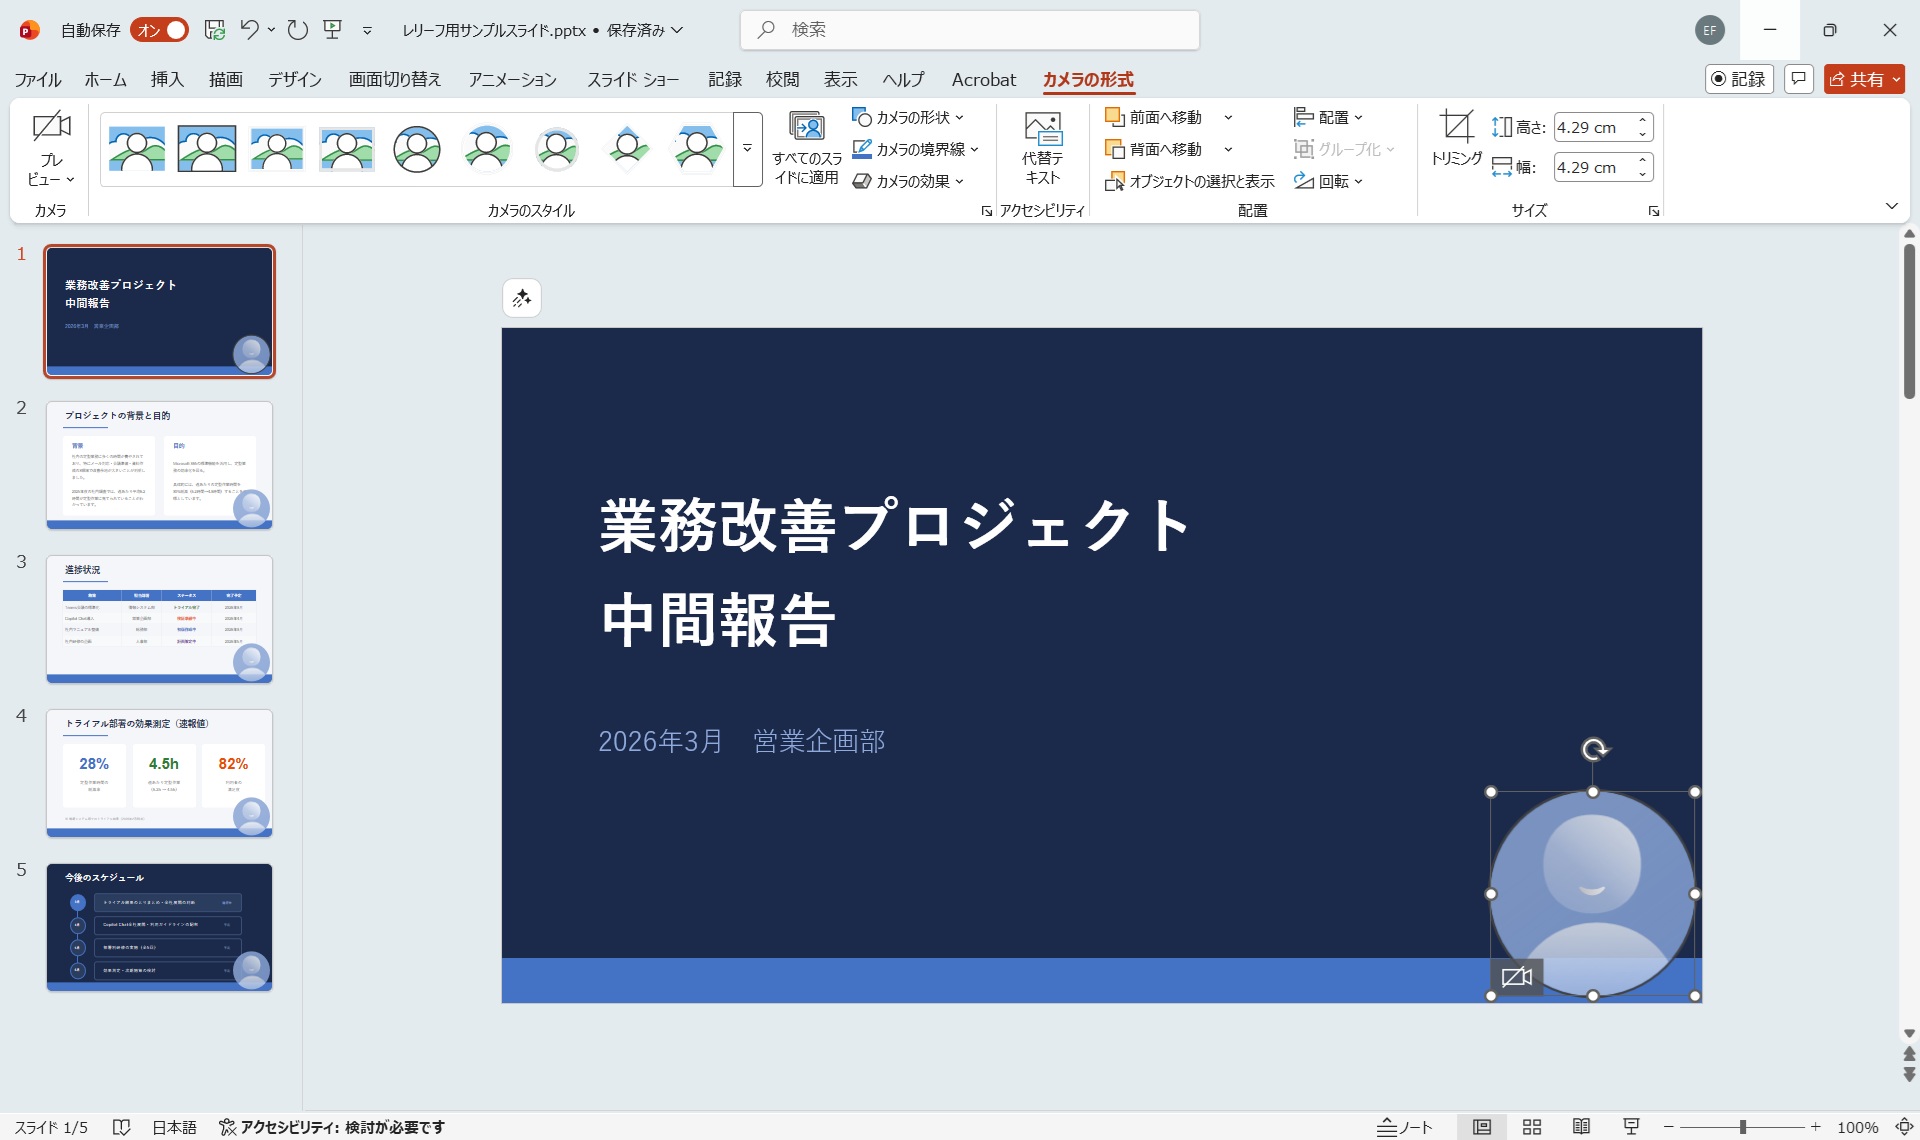Click the Designer sparkle icon on the slide

tap(521, 297)
